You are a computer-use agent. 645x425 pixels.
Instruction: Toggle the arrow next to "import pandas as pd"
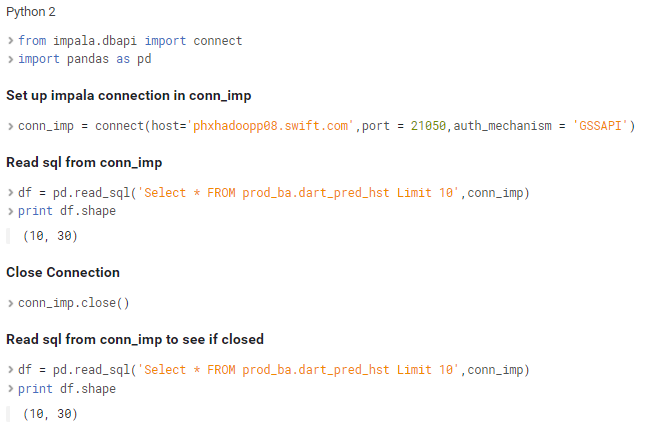click(10, 59)
